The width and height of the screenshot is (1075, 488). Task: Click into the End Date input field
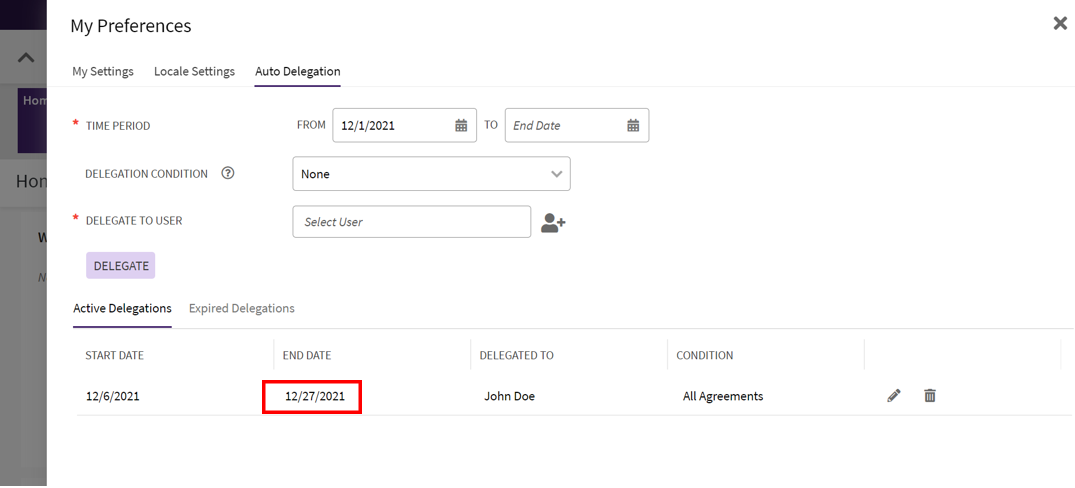coord(563,126)
